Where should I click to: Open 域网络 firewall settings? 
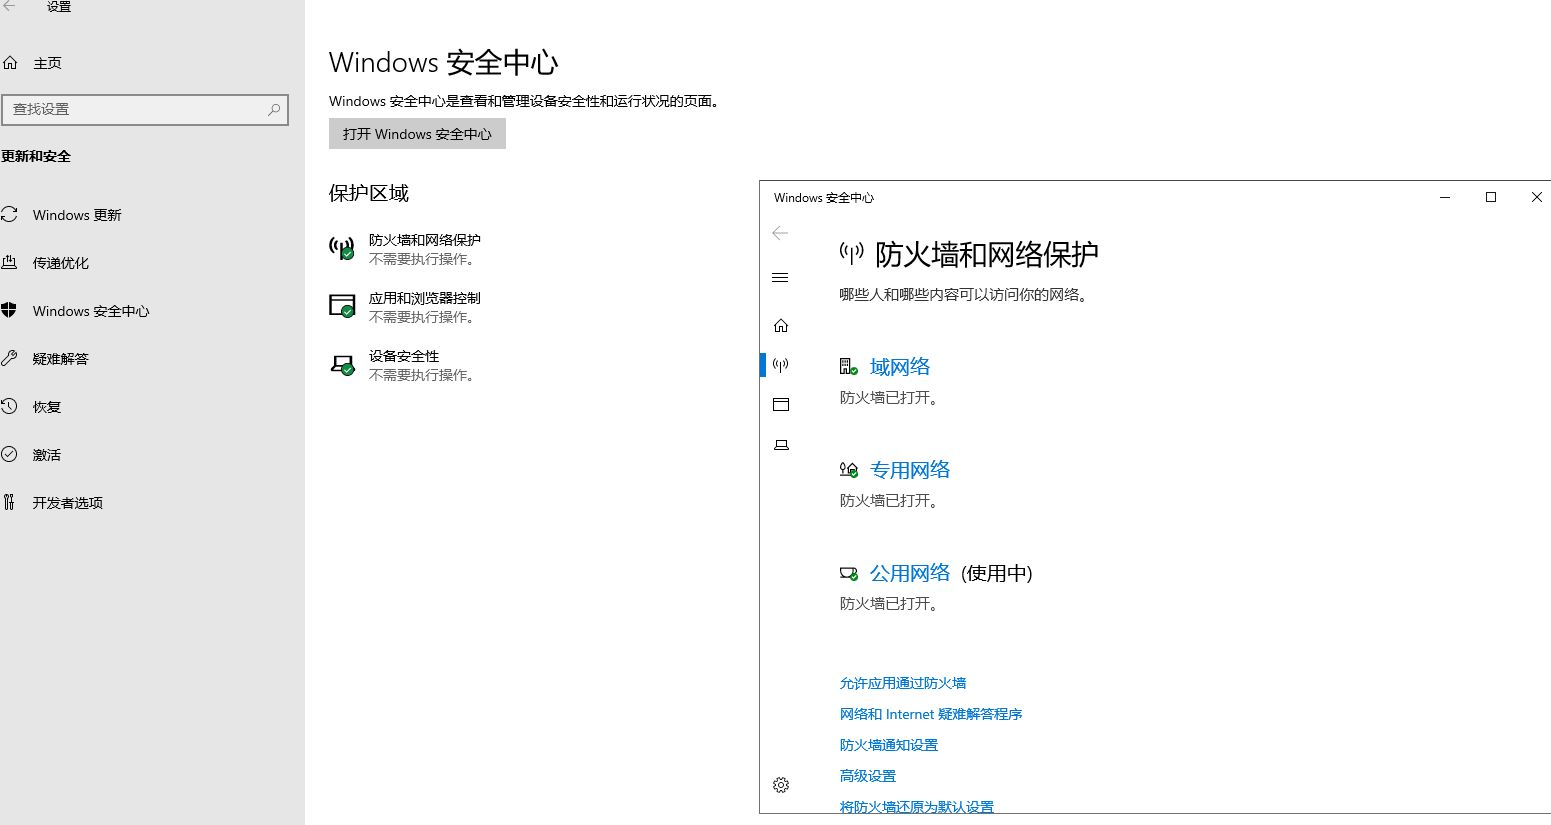click(x=899, y=367)
